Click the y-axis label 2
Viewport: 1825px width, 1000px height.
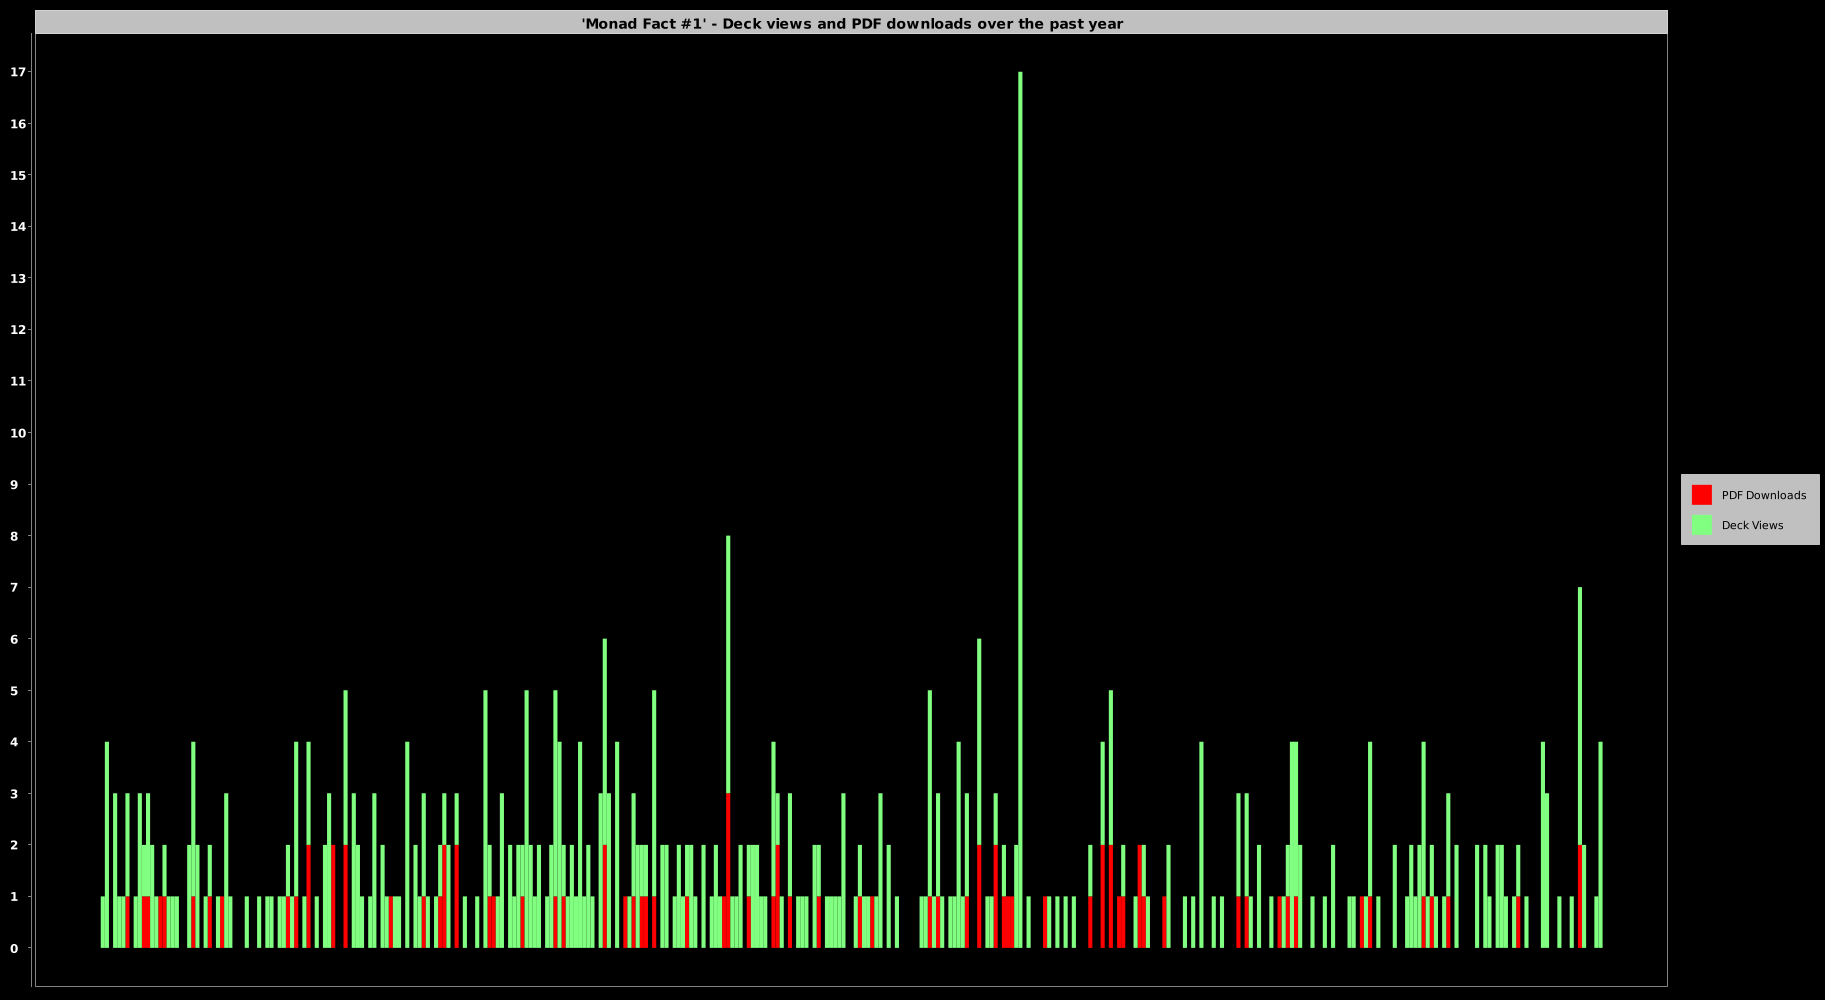(14, 845)
